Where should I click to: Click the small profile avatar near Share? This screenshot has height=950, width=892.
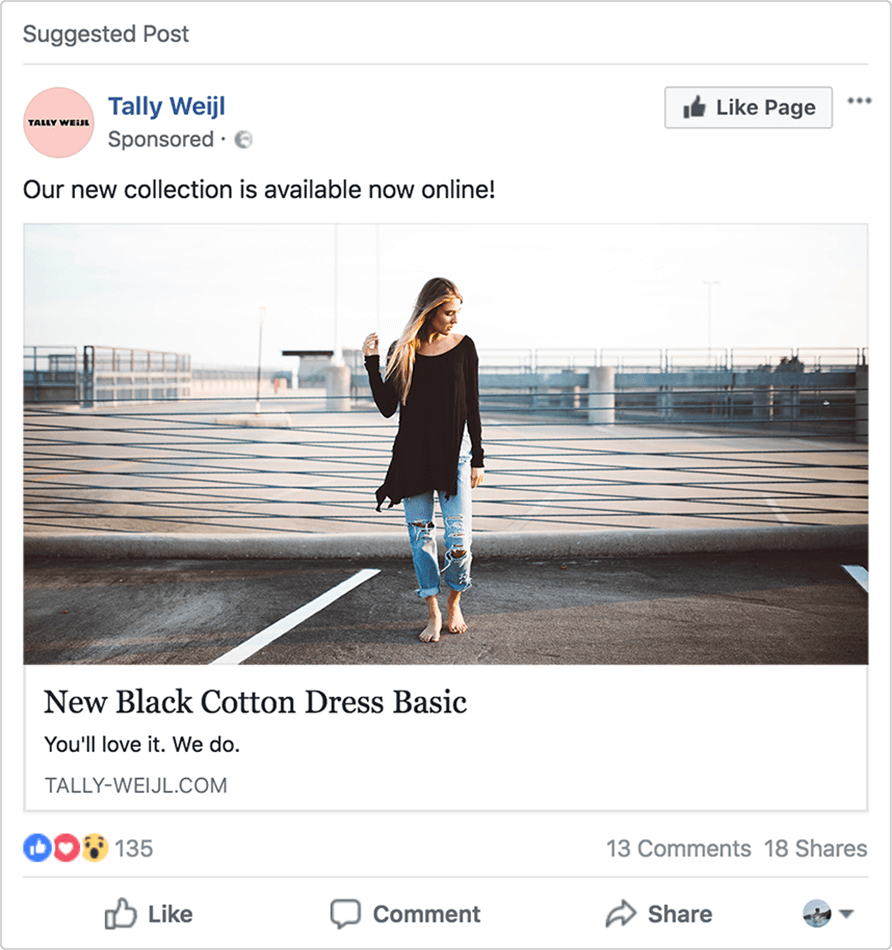(x=817, y=913)
